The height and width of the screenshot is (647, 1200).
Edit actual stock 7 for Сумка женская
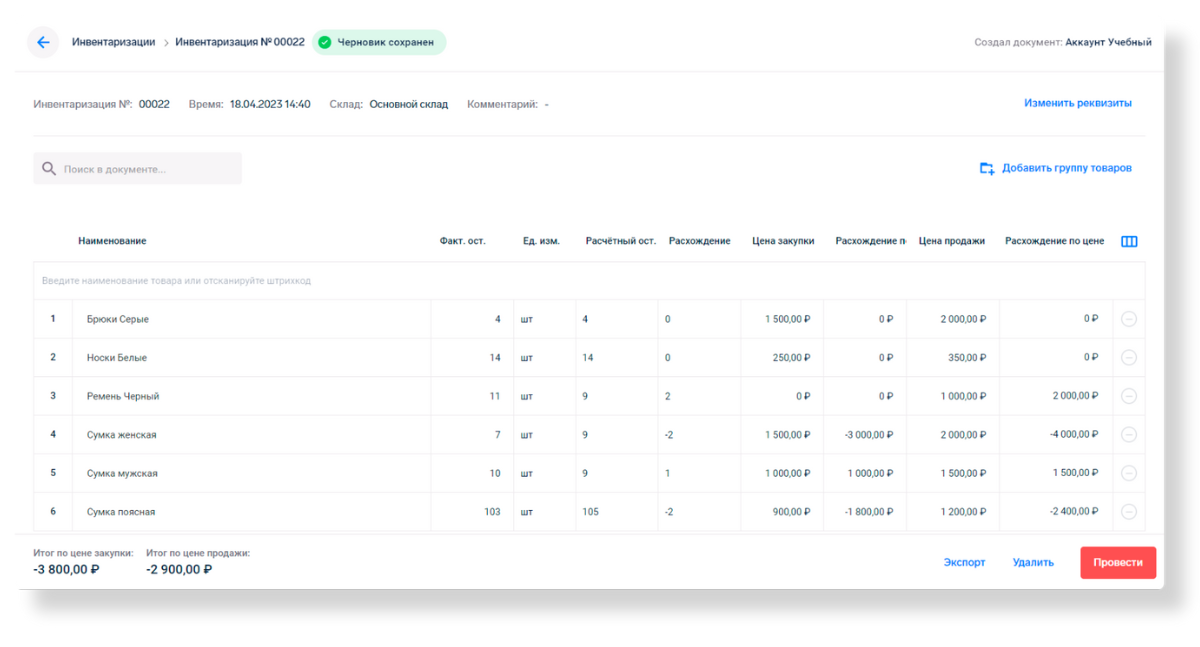[x=472, y=435]
